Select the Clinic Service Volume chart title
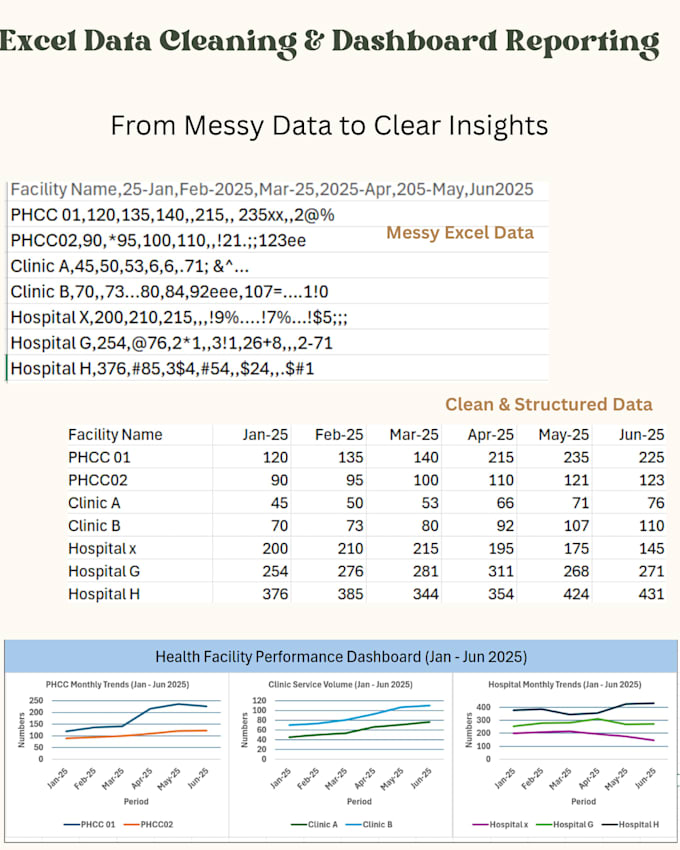 pyautogui.click(x=341, y=685)
